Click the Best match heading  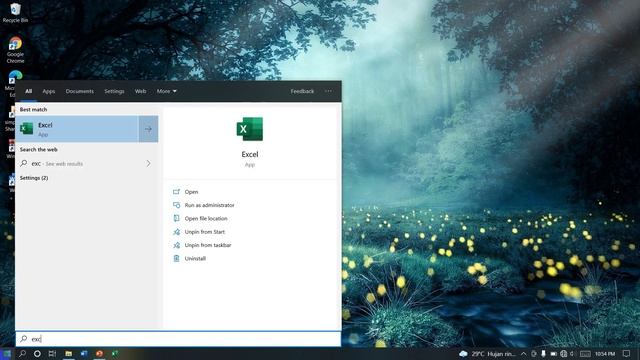[33, 109]
